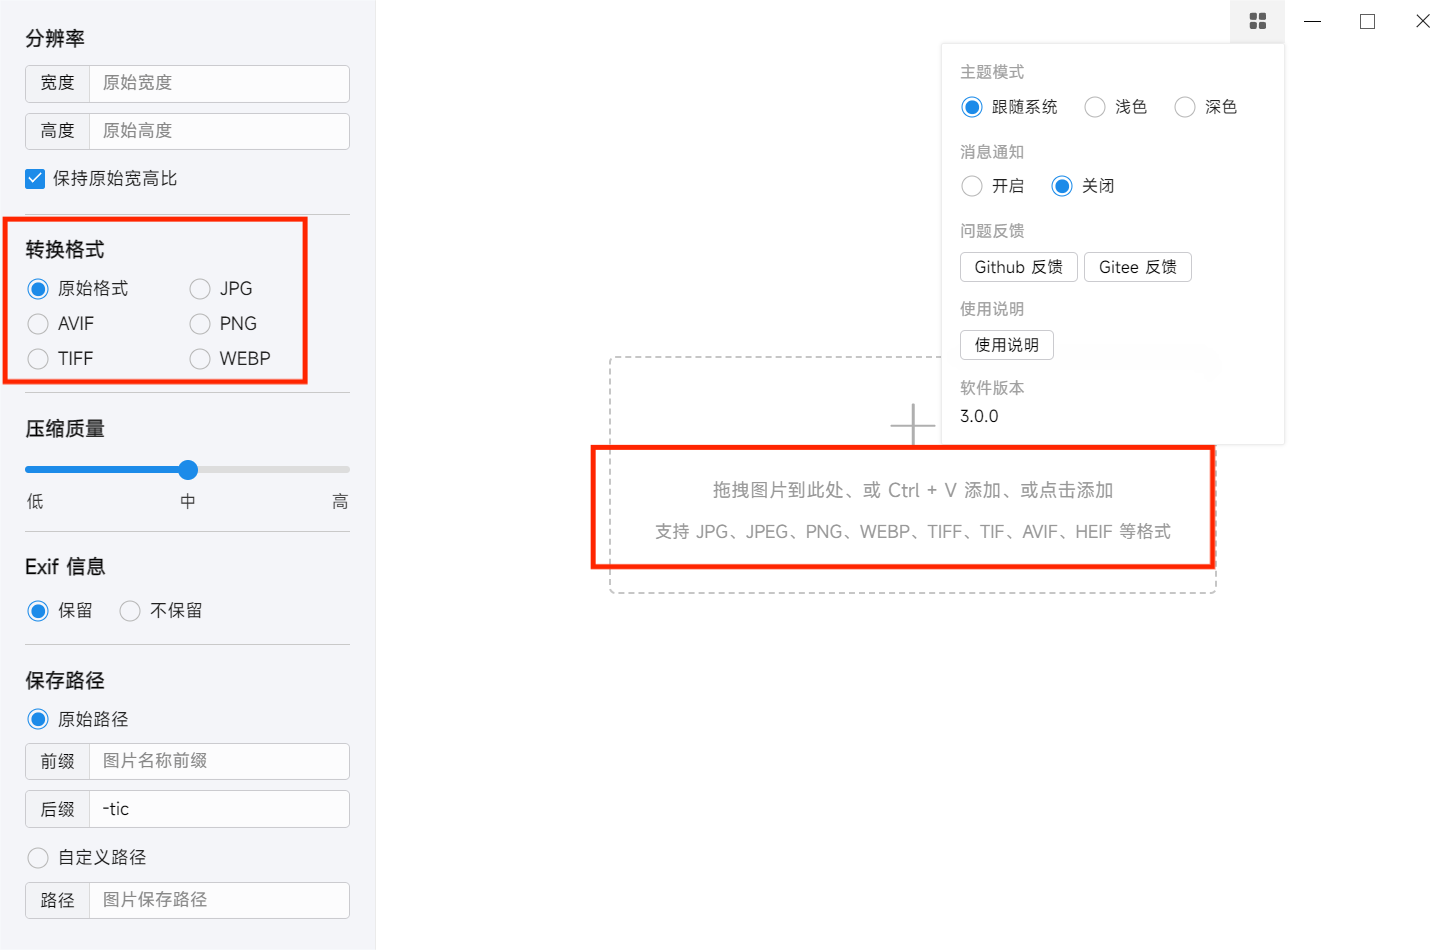Uncheck 保持原始宽高比 checkbox
The image size is (1450, 950).
(x=35, y=179)
